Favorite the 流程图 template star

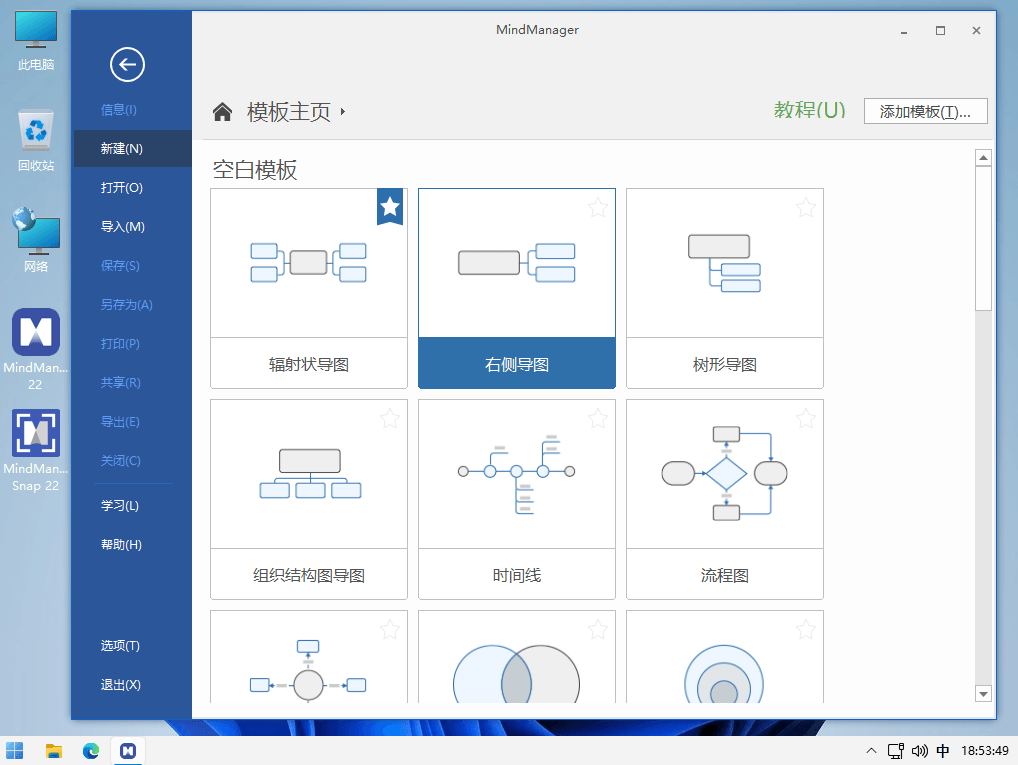[806, 418]
